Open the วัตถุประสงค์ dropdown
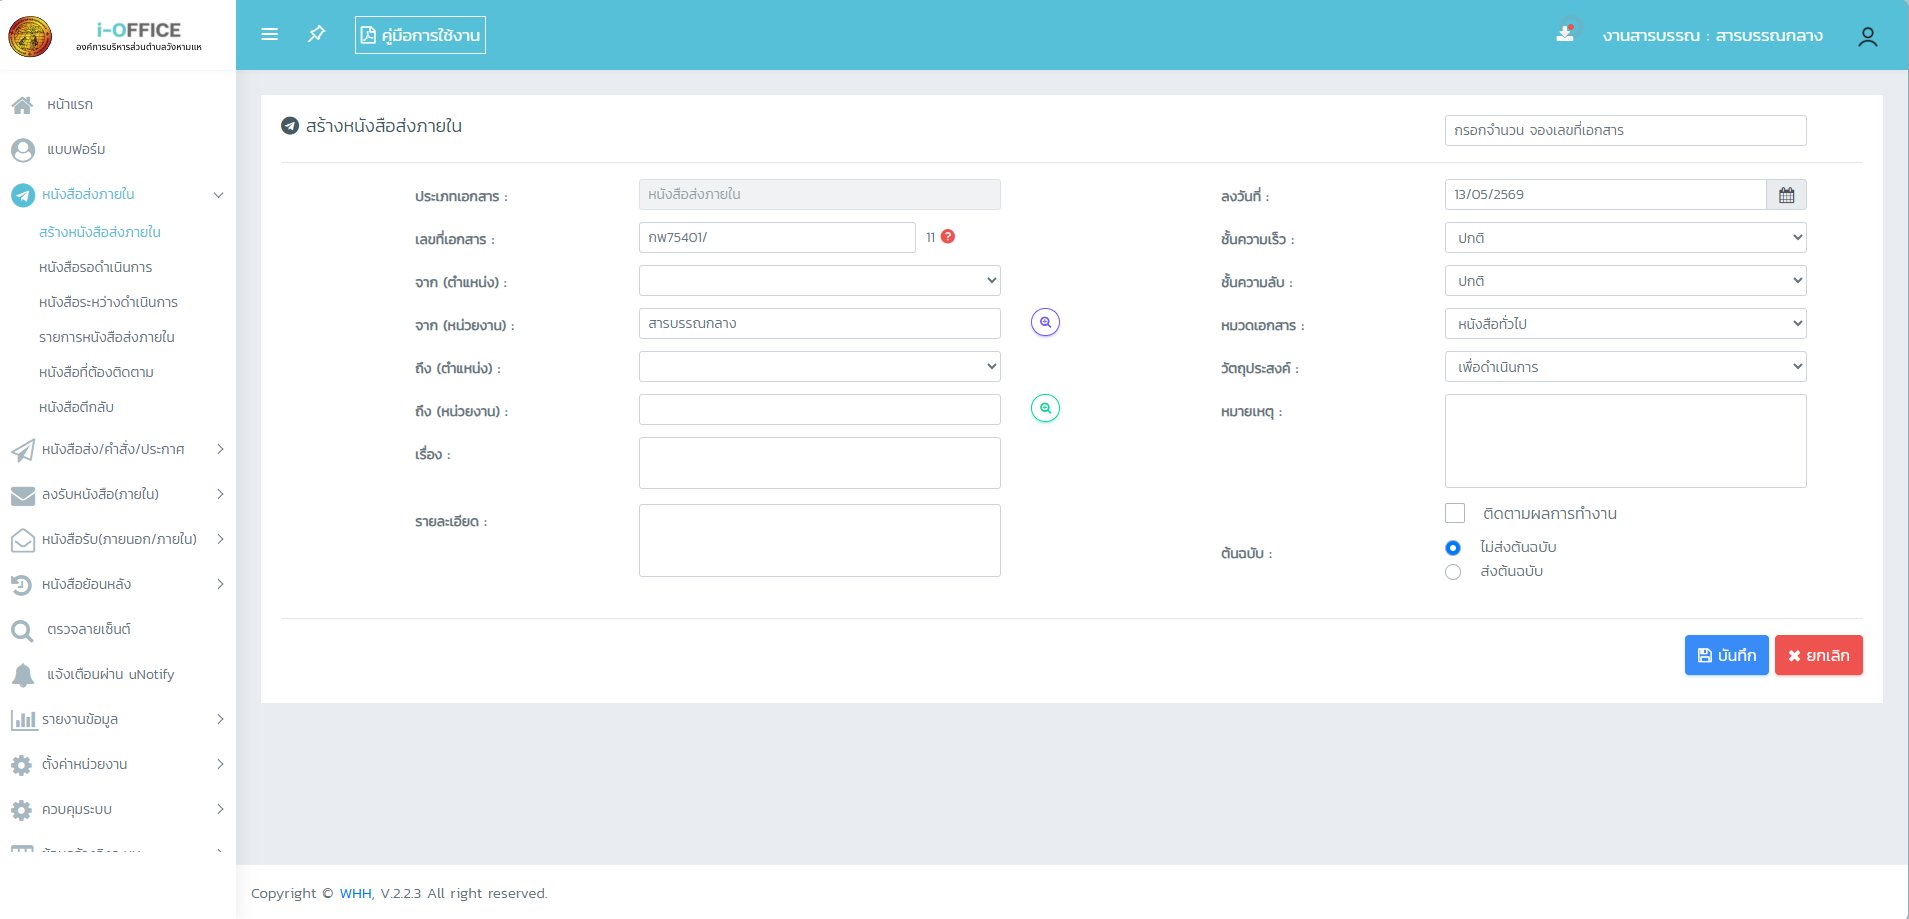This screenshot has height=919, width=1909. point(1625,367)
